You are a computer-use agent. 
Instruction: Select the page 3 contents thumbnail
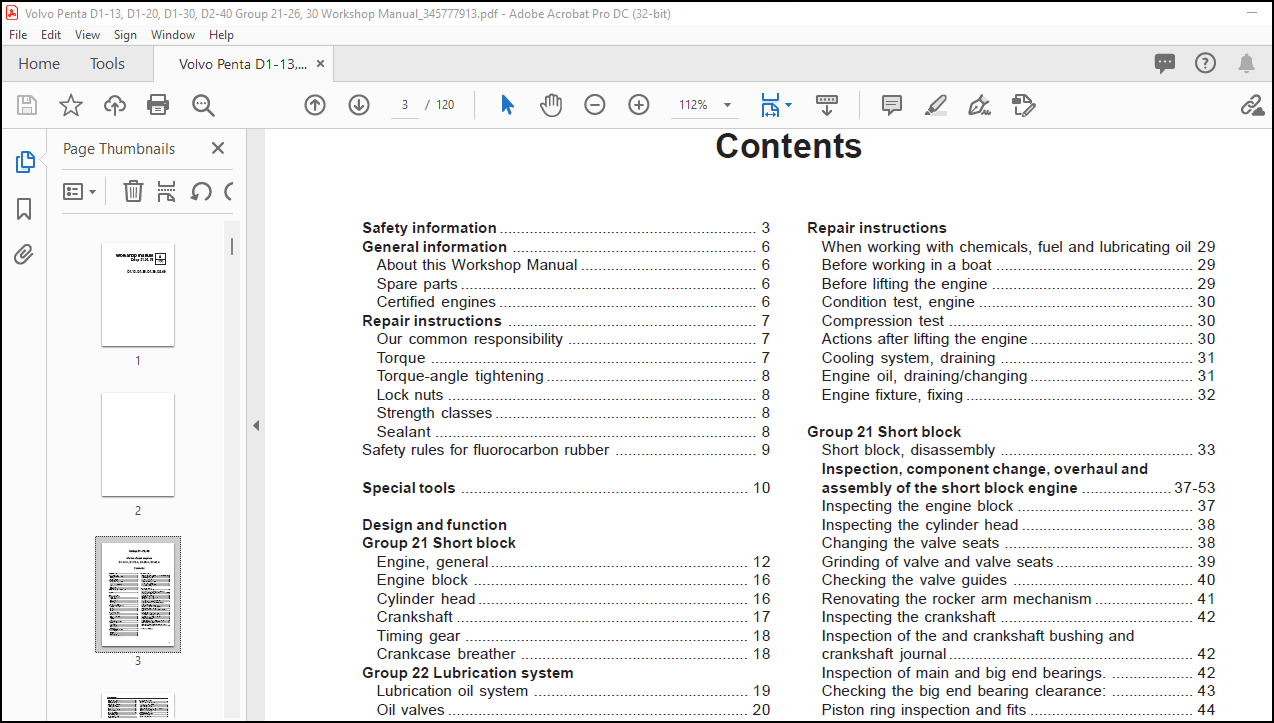138,594
